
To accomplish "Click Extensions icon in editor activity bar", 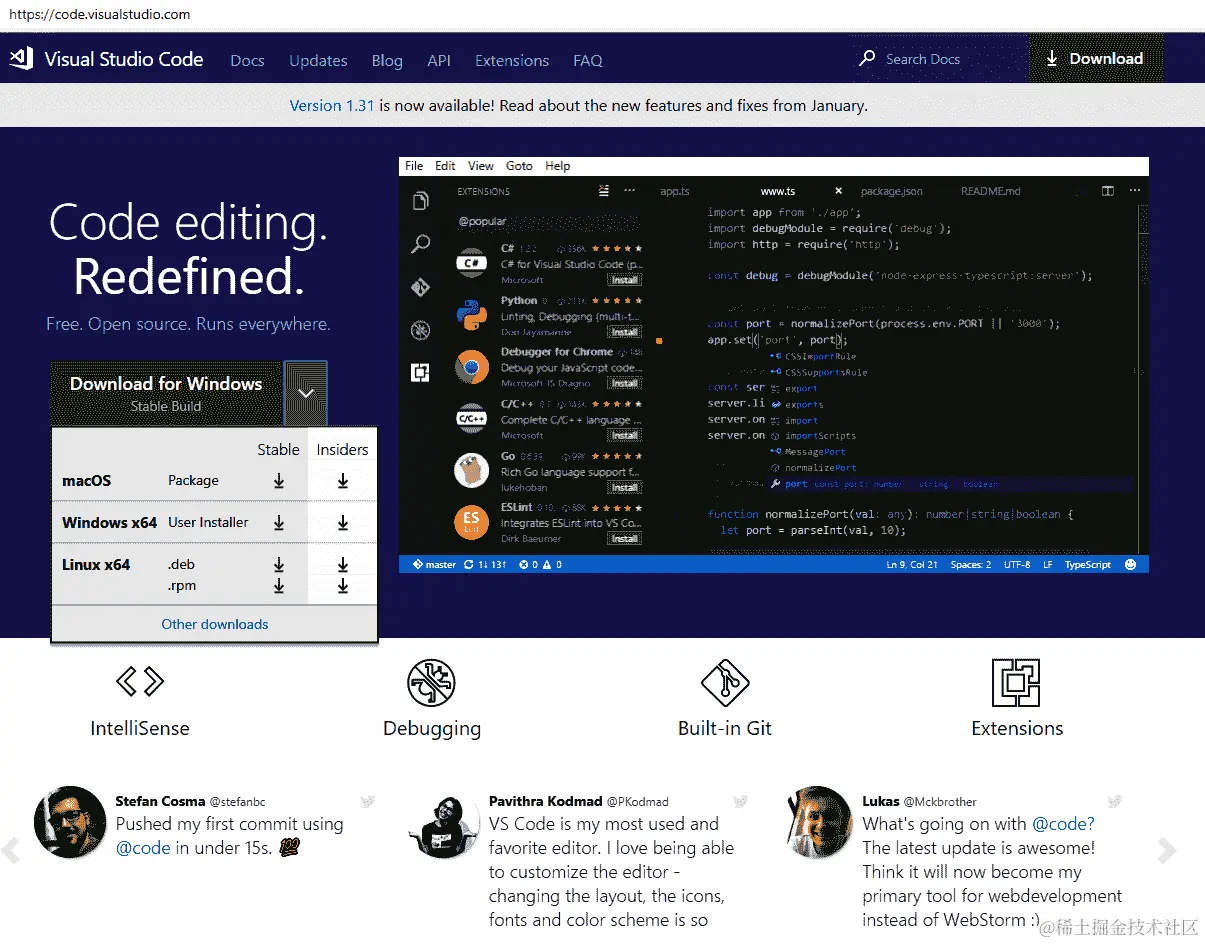I will pos(421,373).
